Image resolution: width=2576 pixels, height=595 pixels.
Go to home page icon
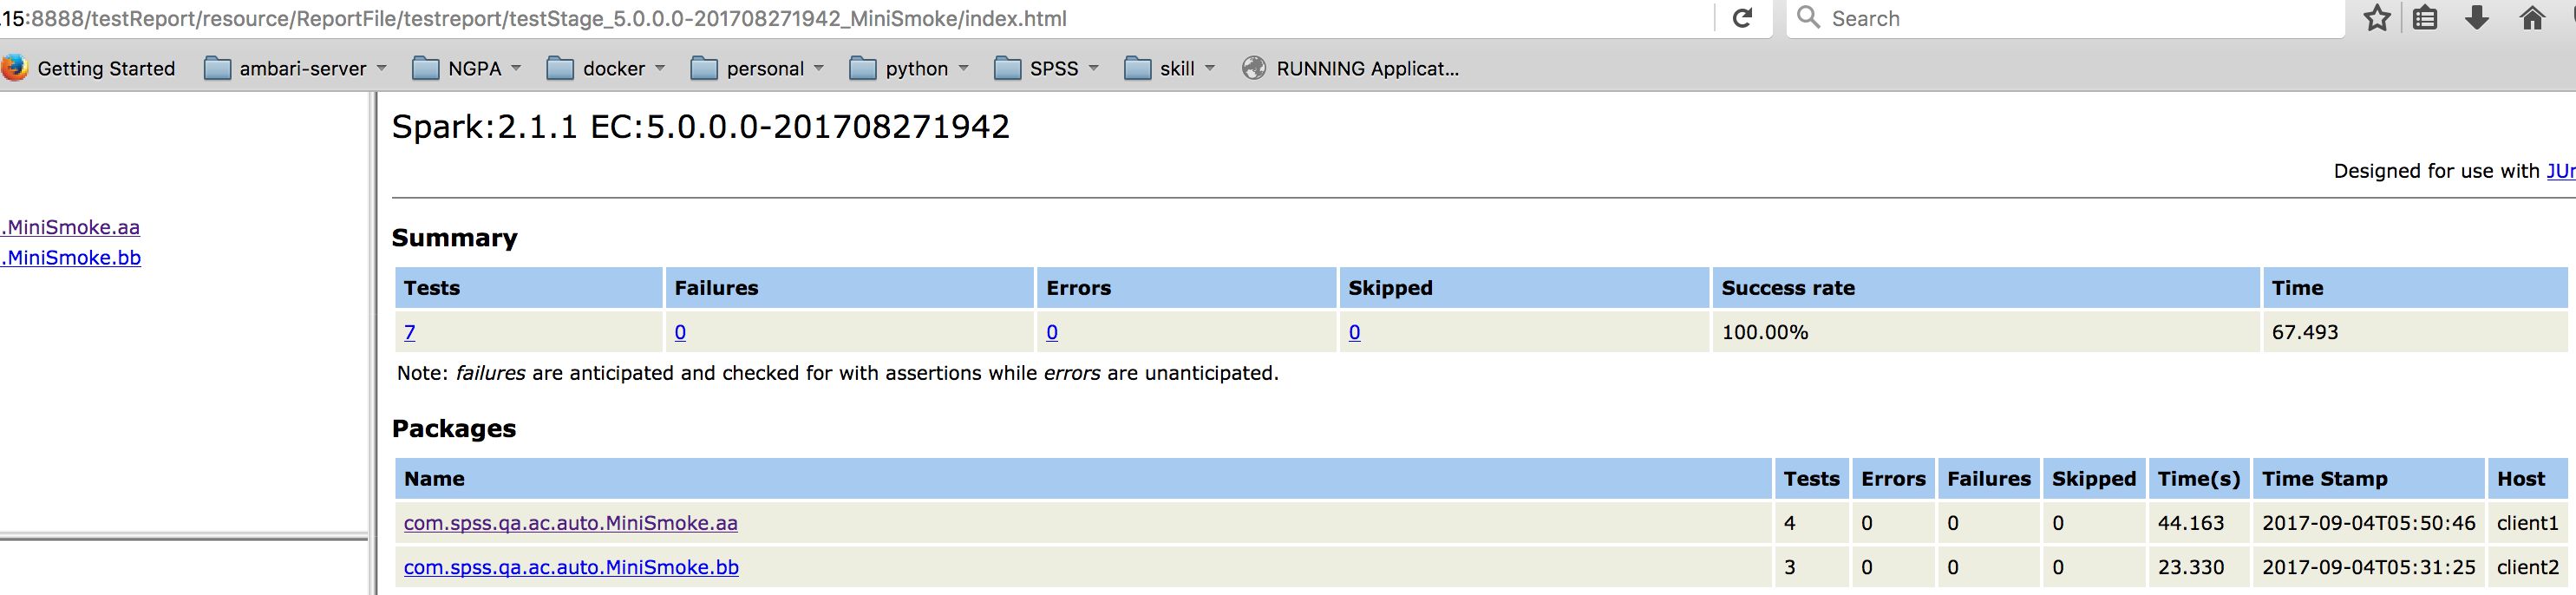(x=2532, y=18)
